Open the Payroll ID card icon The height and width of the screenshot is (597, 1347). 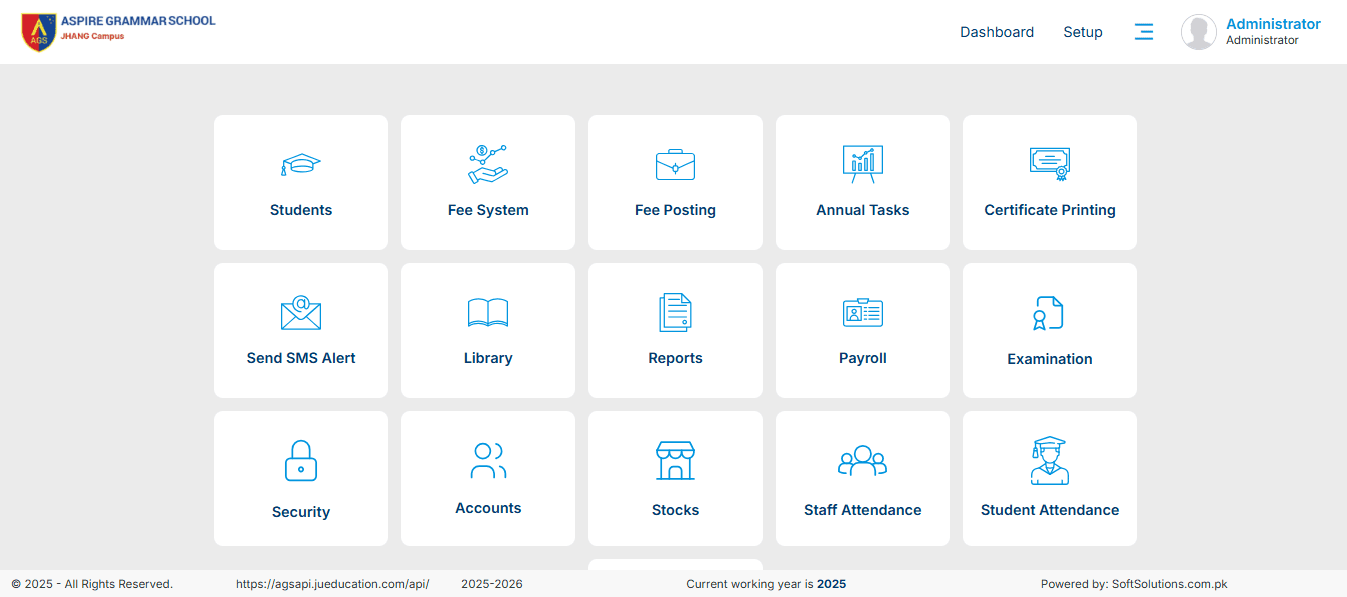coord(862,313)
